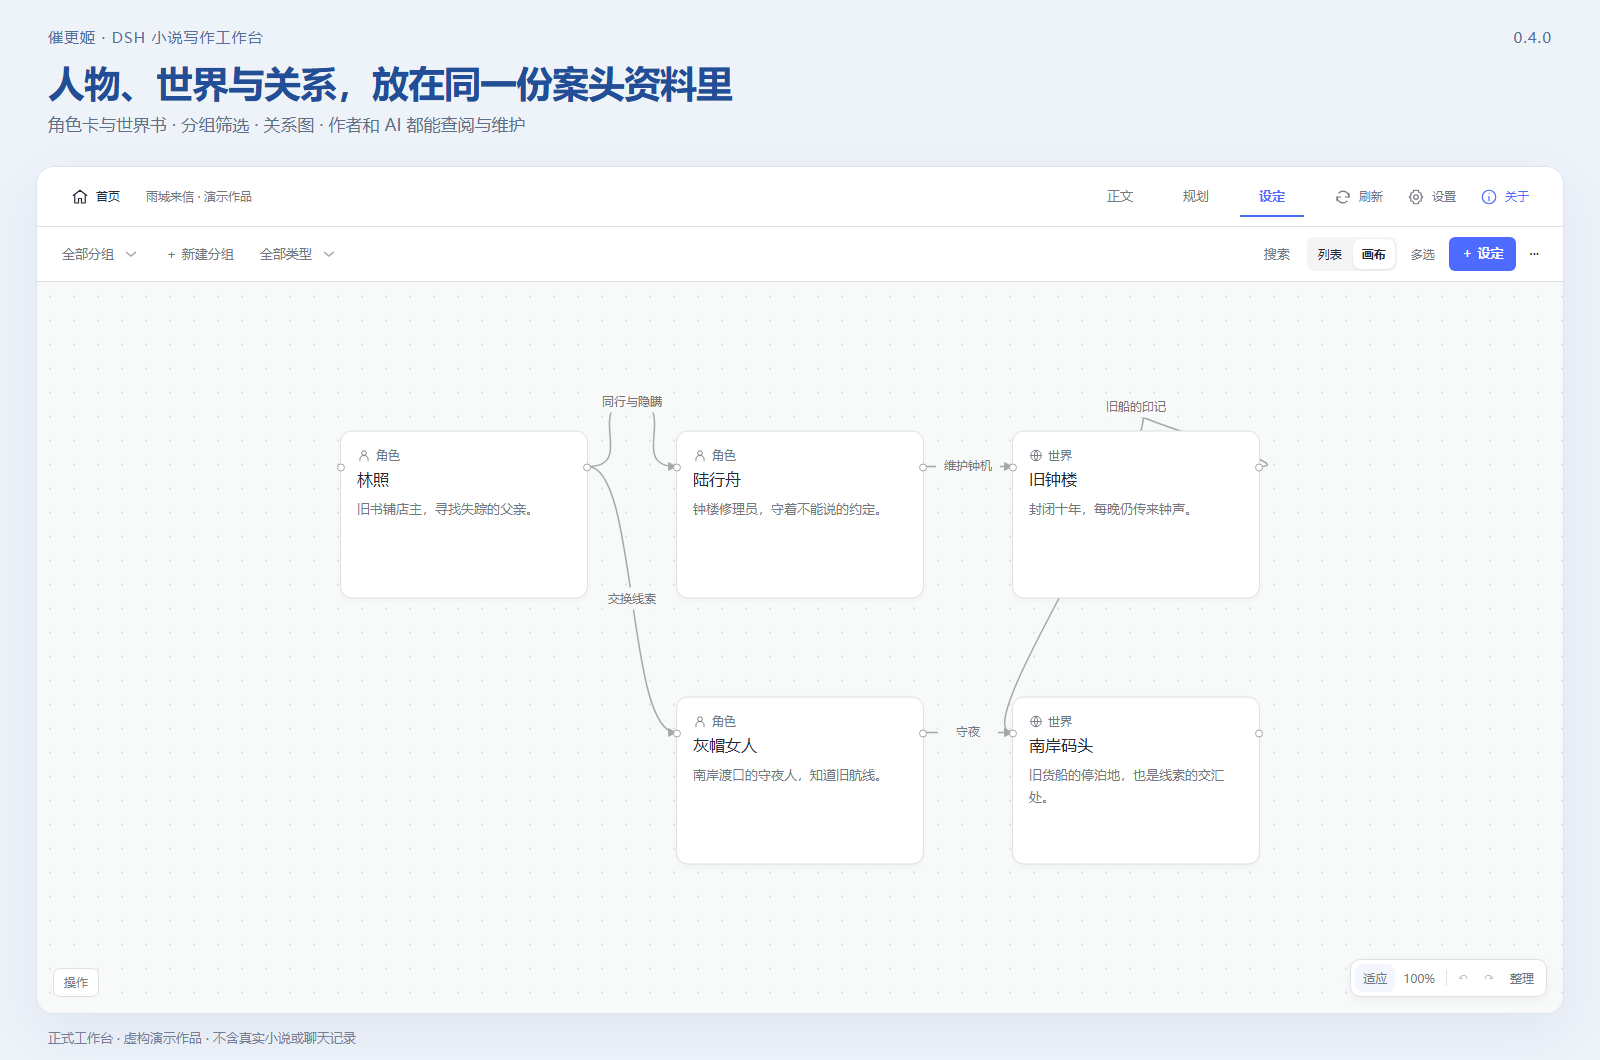Image resolution: width=1600 pixels, height=1060 pixels.
Task: Switch to 列表 list view
Action: point(1330,254)
